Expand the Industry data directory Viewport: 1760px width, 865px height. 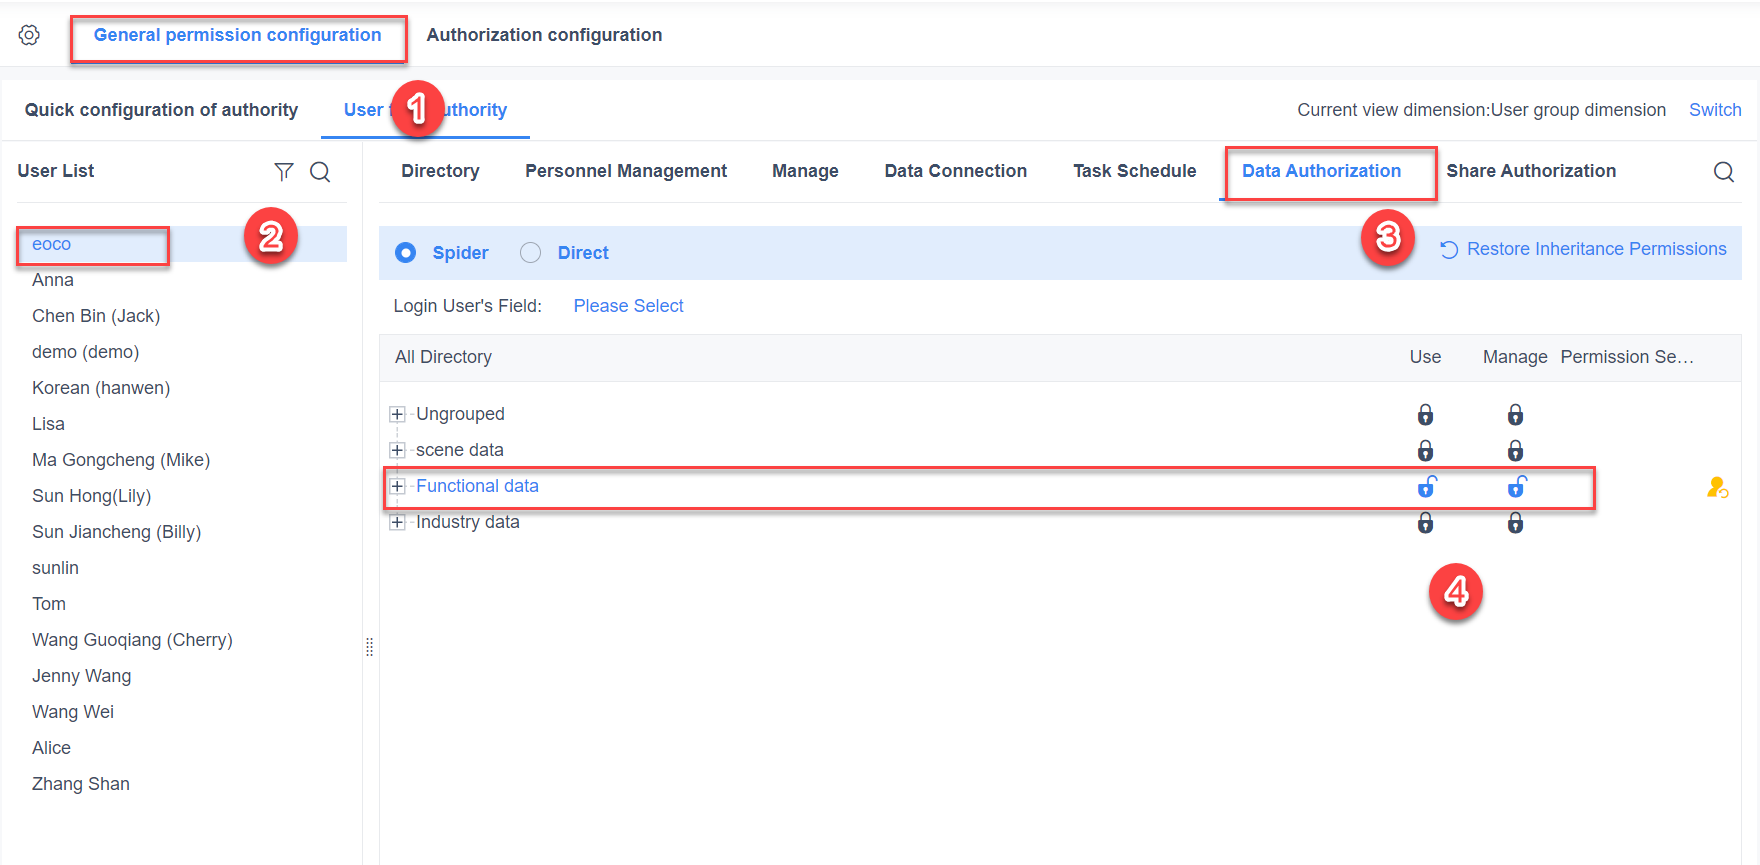coord(397,522)
